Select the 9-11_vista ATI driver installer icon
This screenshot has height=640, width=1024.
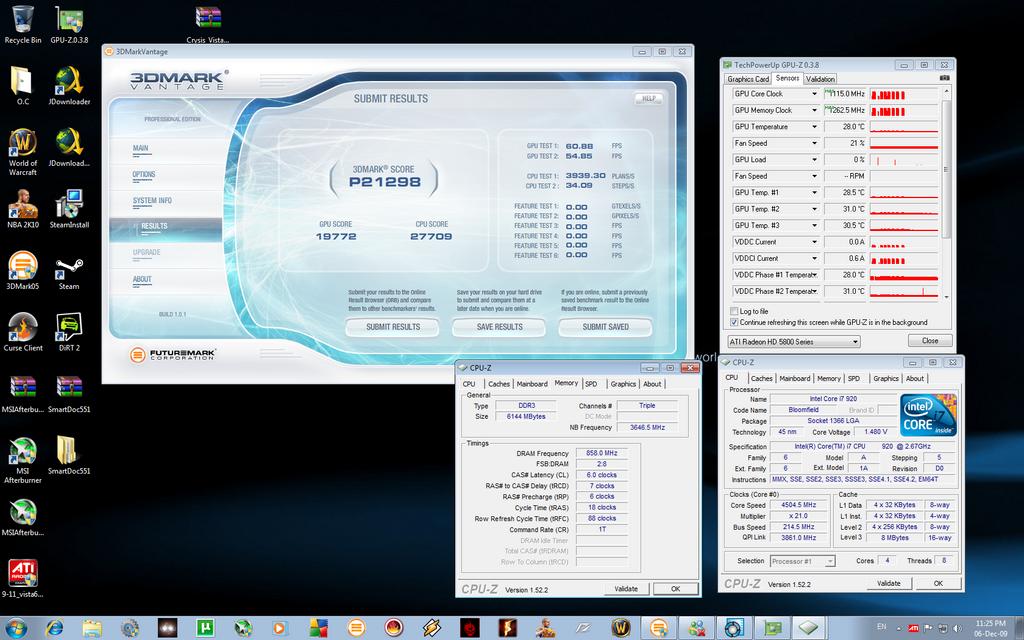click(23, 579)
